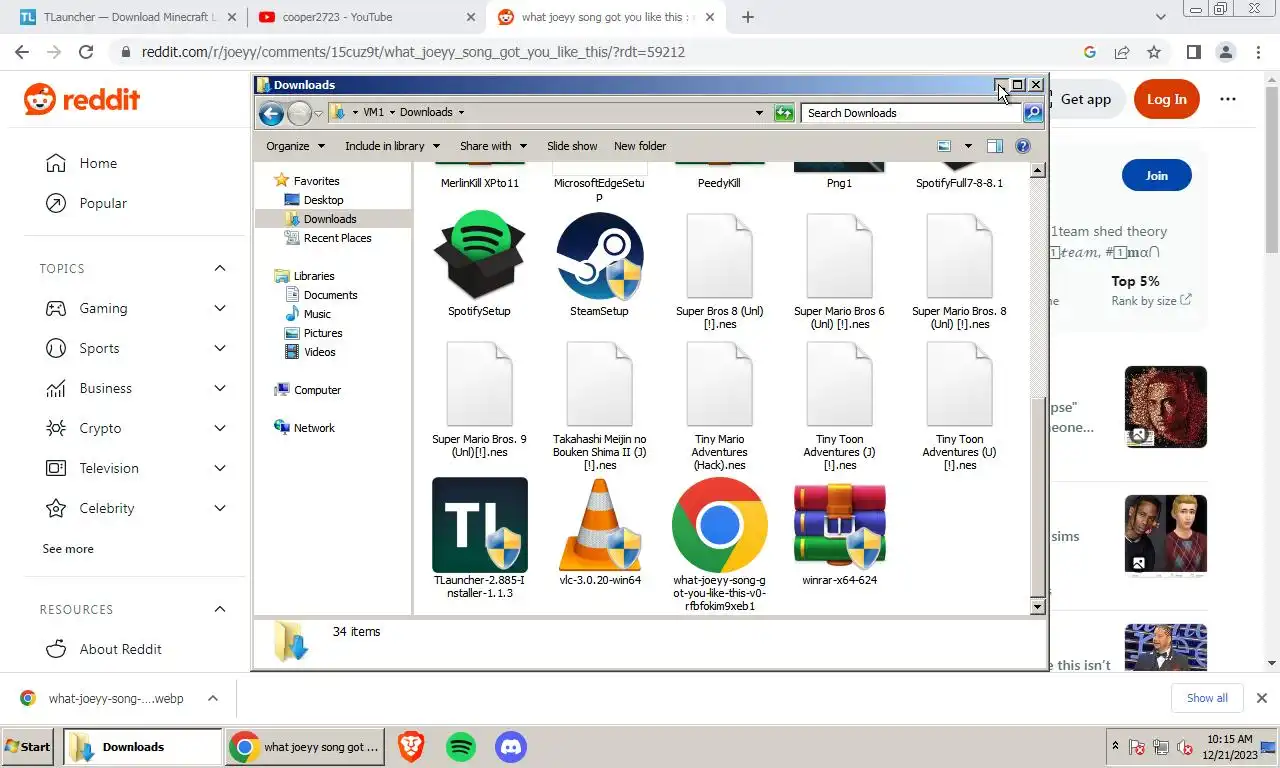Click the search magnifier in Downloads window
The width and height of the screenshot is (1280, 768).
point(1033,113)
